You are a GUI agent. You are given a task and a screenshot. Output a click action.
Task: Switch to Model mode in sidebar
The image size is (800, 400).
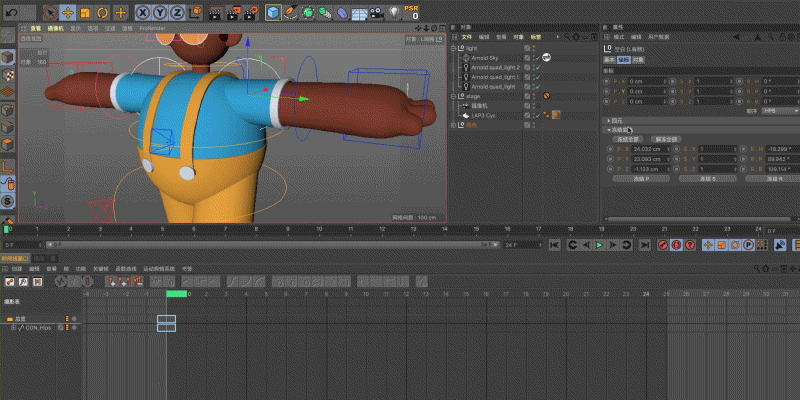(x=8, y=58)
